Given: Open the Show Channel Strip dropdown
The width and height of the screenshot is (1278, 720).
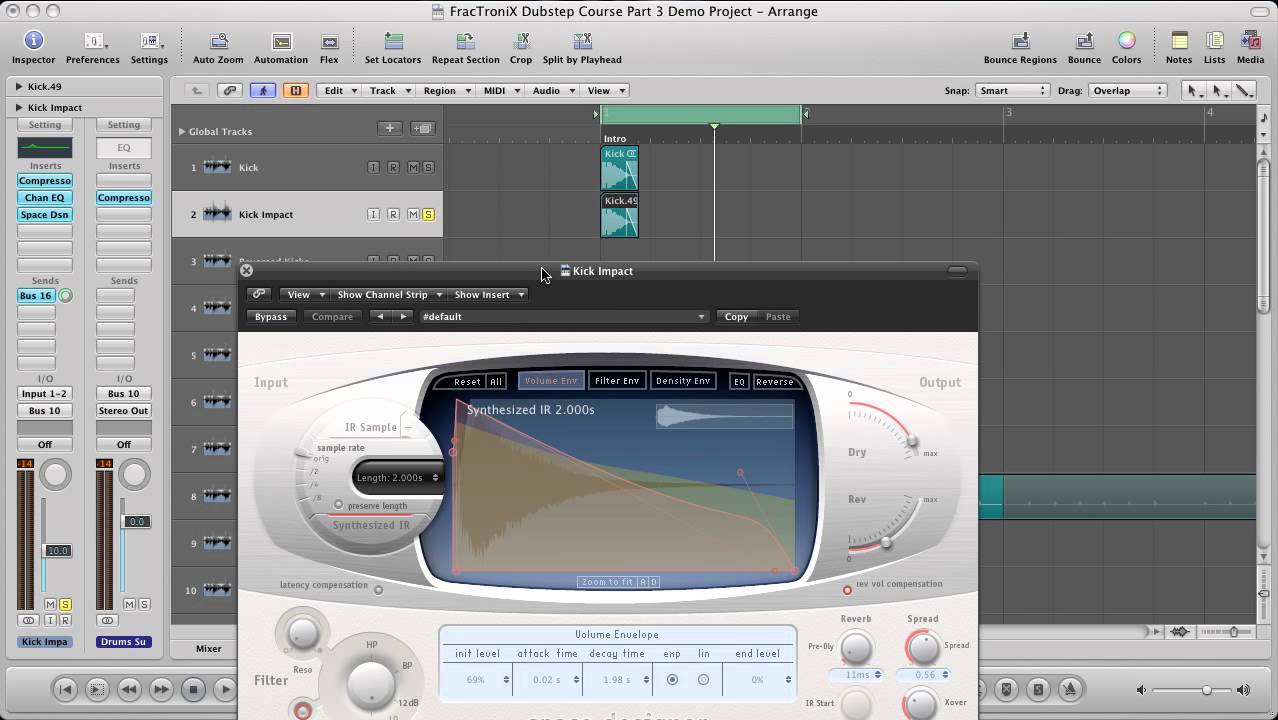Looking at the screenshot, I should click(x=390, y=294).
